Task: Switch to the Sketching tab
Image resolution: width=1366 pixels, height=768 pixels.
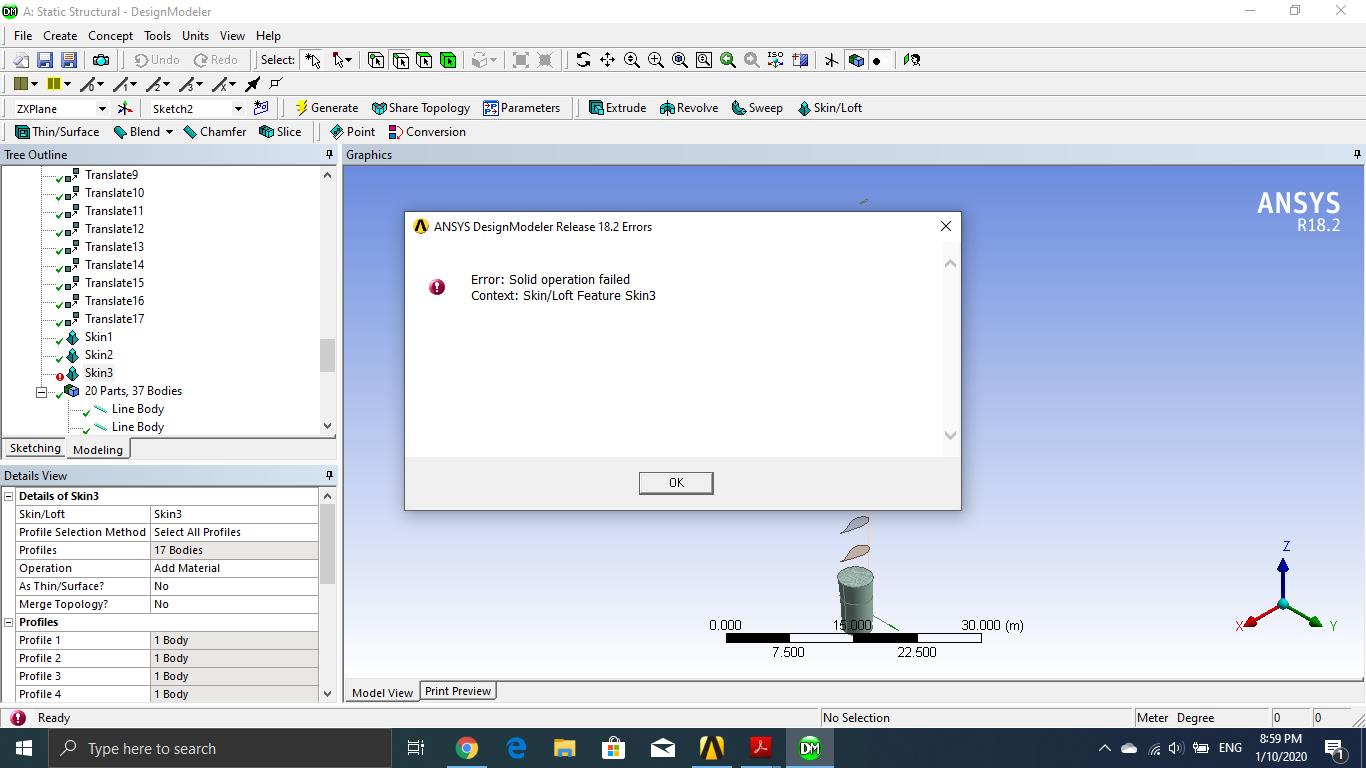Action: pos(35,449)
